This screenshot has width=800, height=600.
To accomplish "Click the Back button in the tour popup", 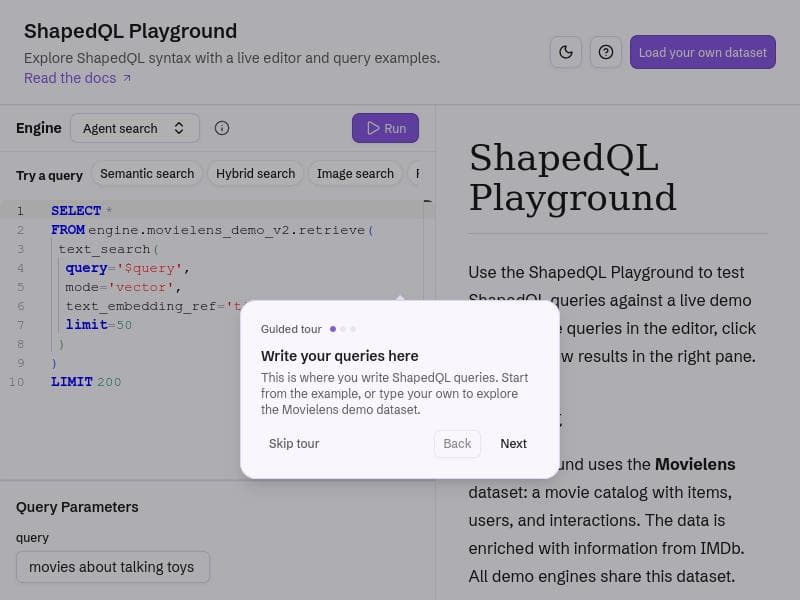I will [x=456, y=443].
